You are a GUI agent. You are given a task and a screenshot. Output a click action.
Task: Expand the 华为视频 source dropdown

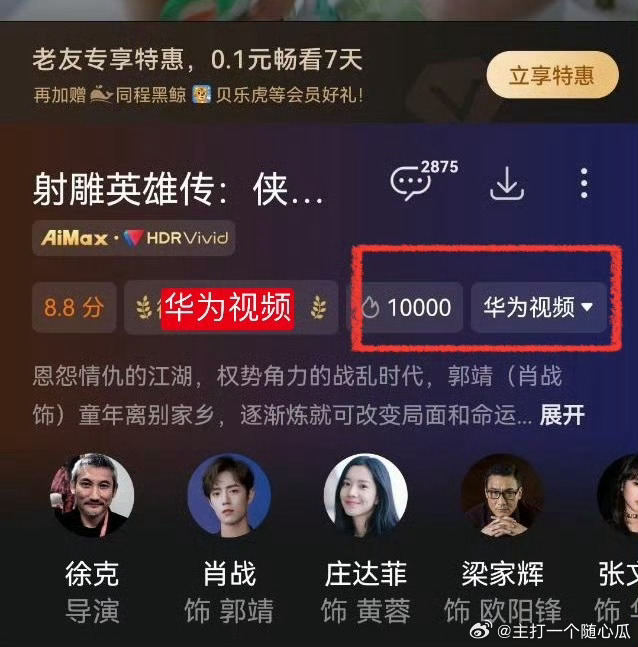tap(539, 307)
